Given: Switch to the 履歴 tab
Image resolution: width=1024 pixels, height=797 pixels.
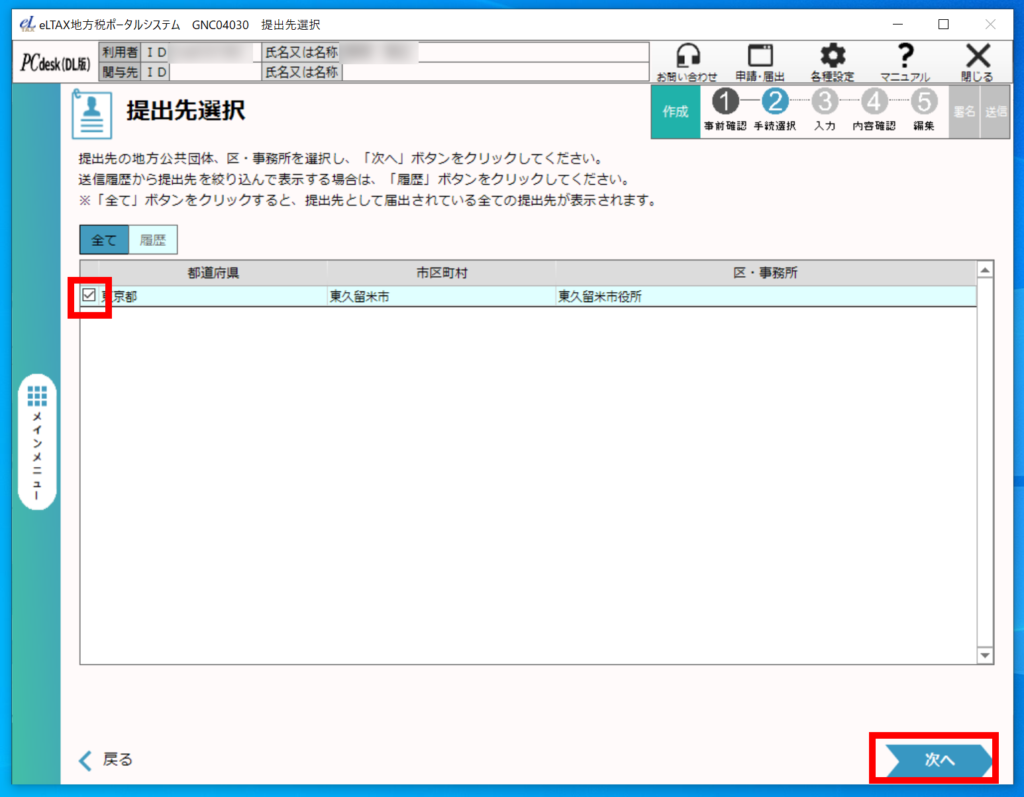Looking at the screenshot, I should [153, 240].
